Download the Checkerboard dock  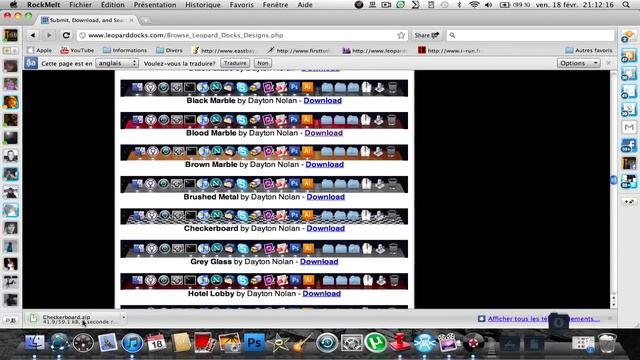coord(325,229)
